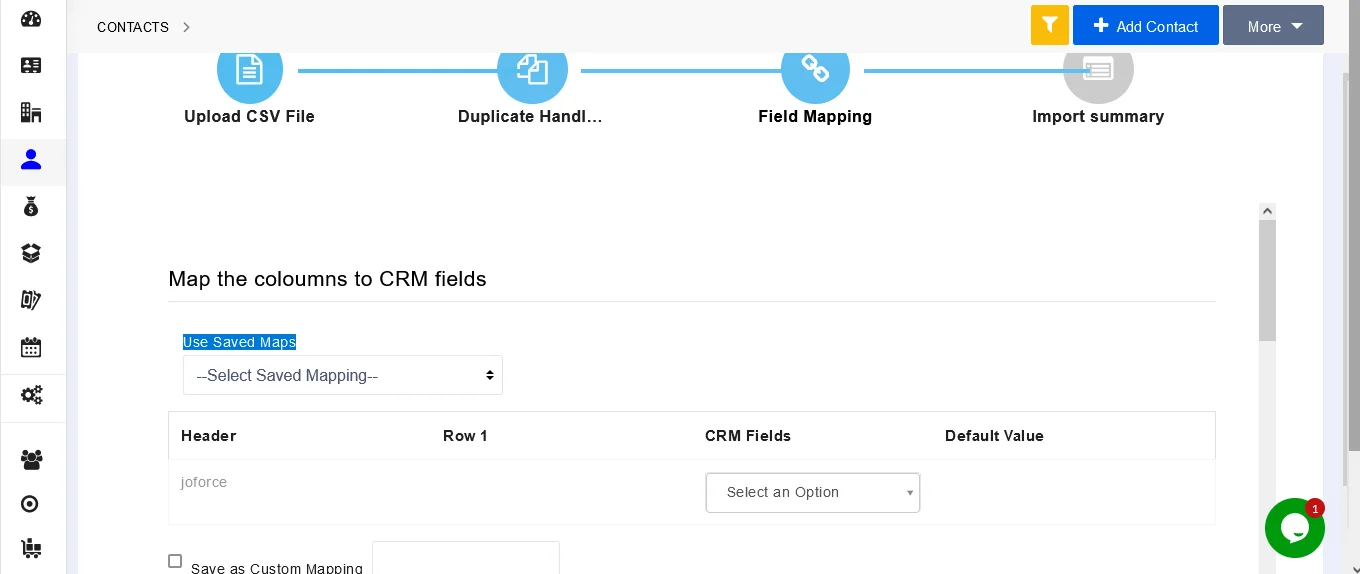This screenshot has height=574, width=1360.
Task: Open the building icon in sidebar
Action: pos(31,112)
